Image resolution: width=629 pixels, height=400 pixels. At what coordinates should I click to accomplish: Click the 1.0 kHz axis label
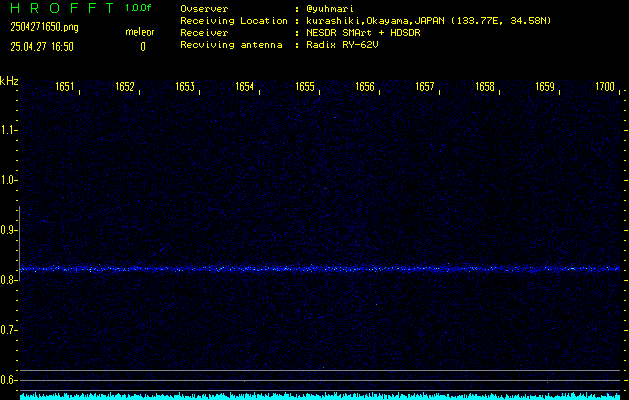(x=7, y=180)
